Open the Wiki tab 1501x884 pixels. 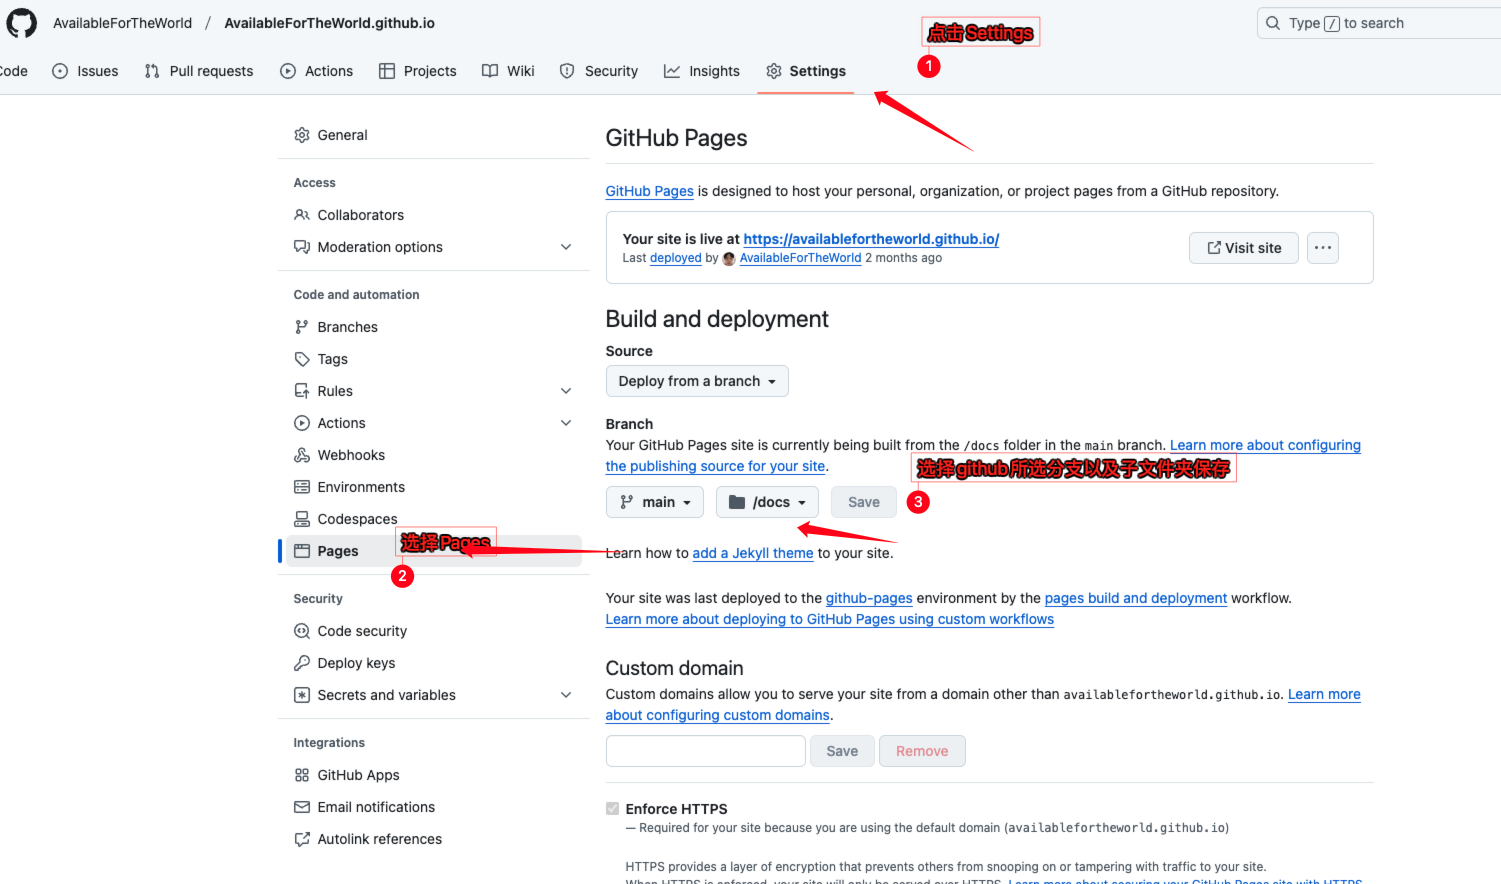[508, 71]
